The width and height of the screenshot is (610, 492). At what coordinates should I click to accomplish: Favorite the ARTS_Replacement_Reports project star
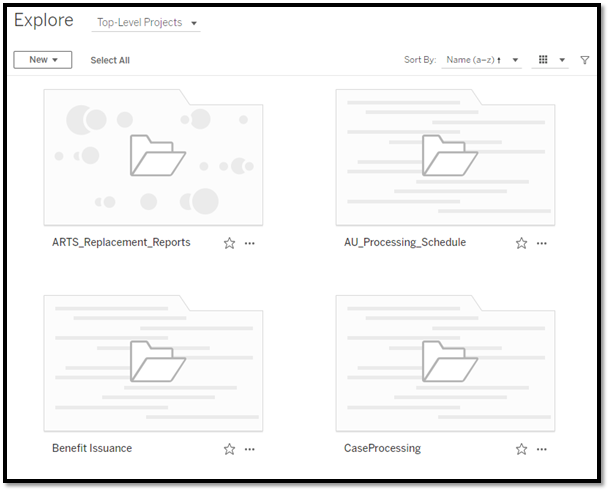click(x=229, y=243)
